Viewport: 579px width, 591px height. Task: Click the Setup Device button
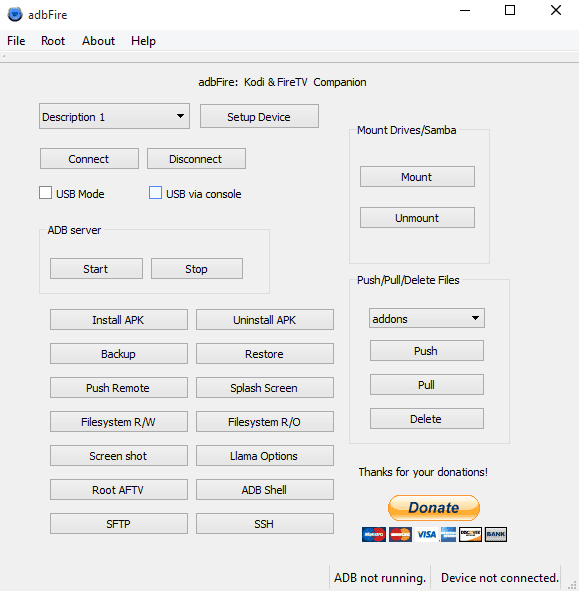pos(259,116)
